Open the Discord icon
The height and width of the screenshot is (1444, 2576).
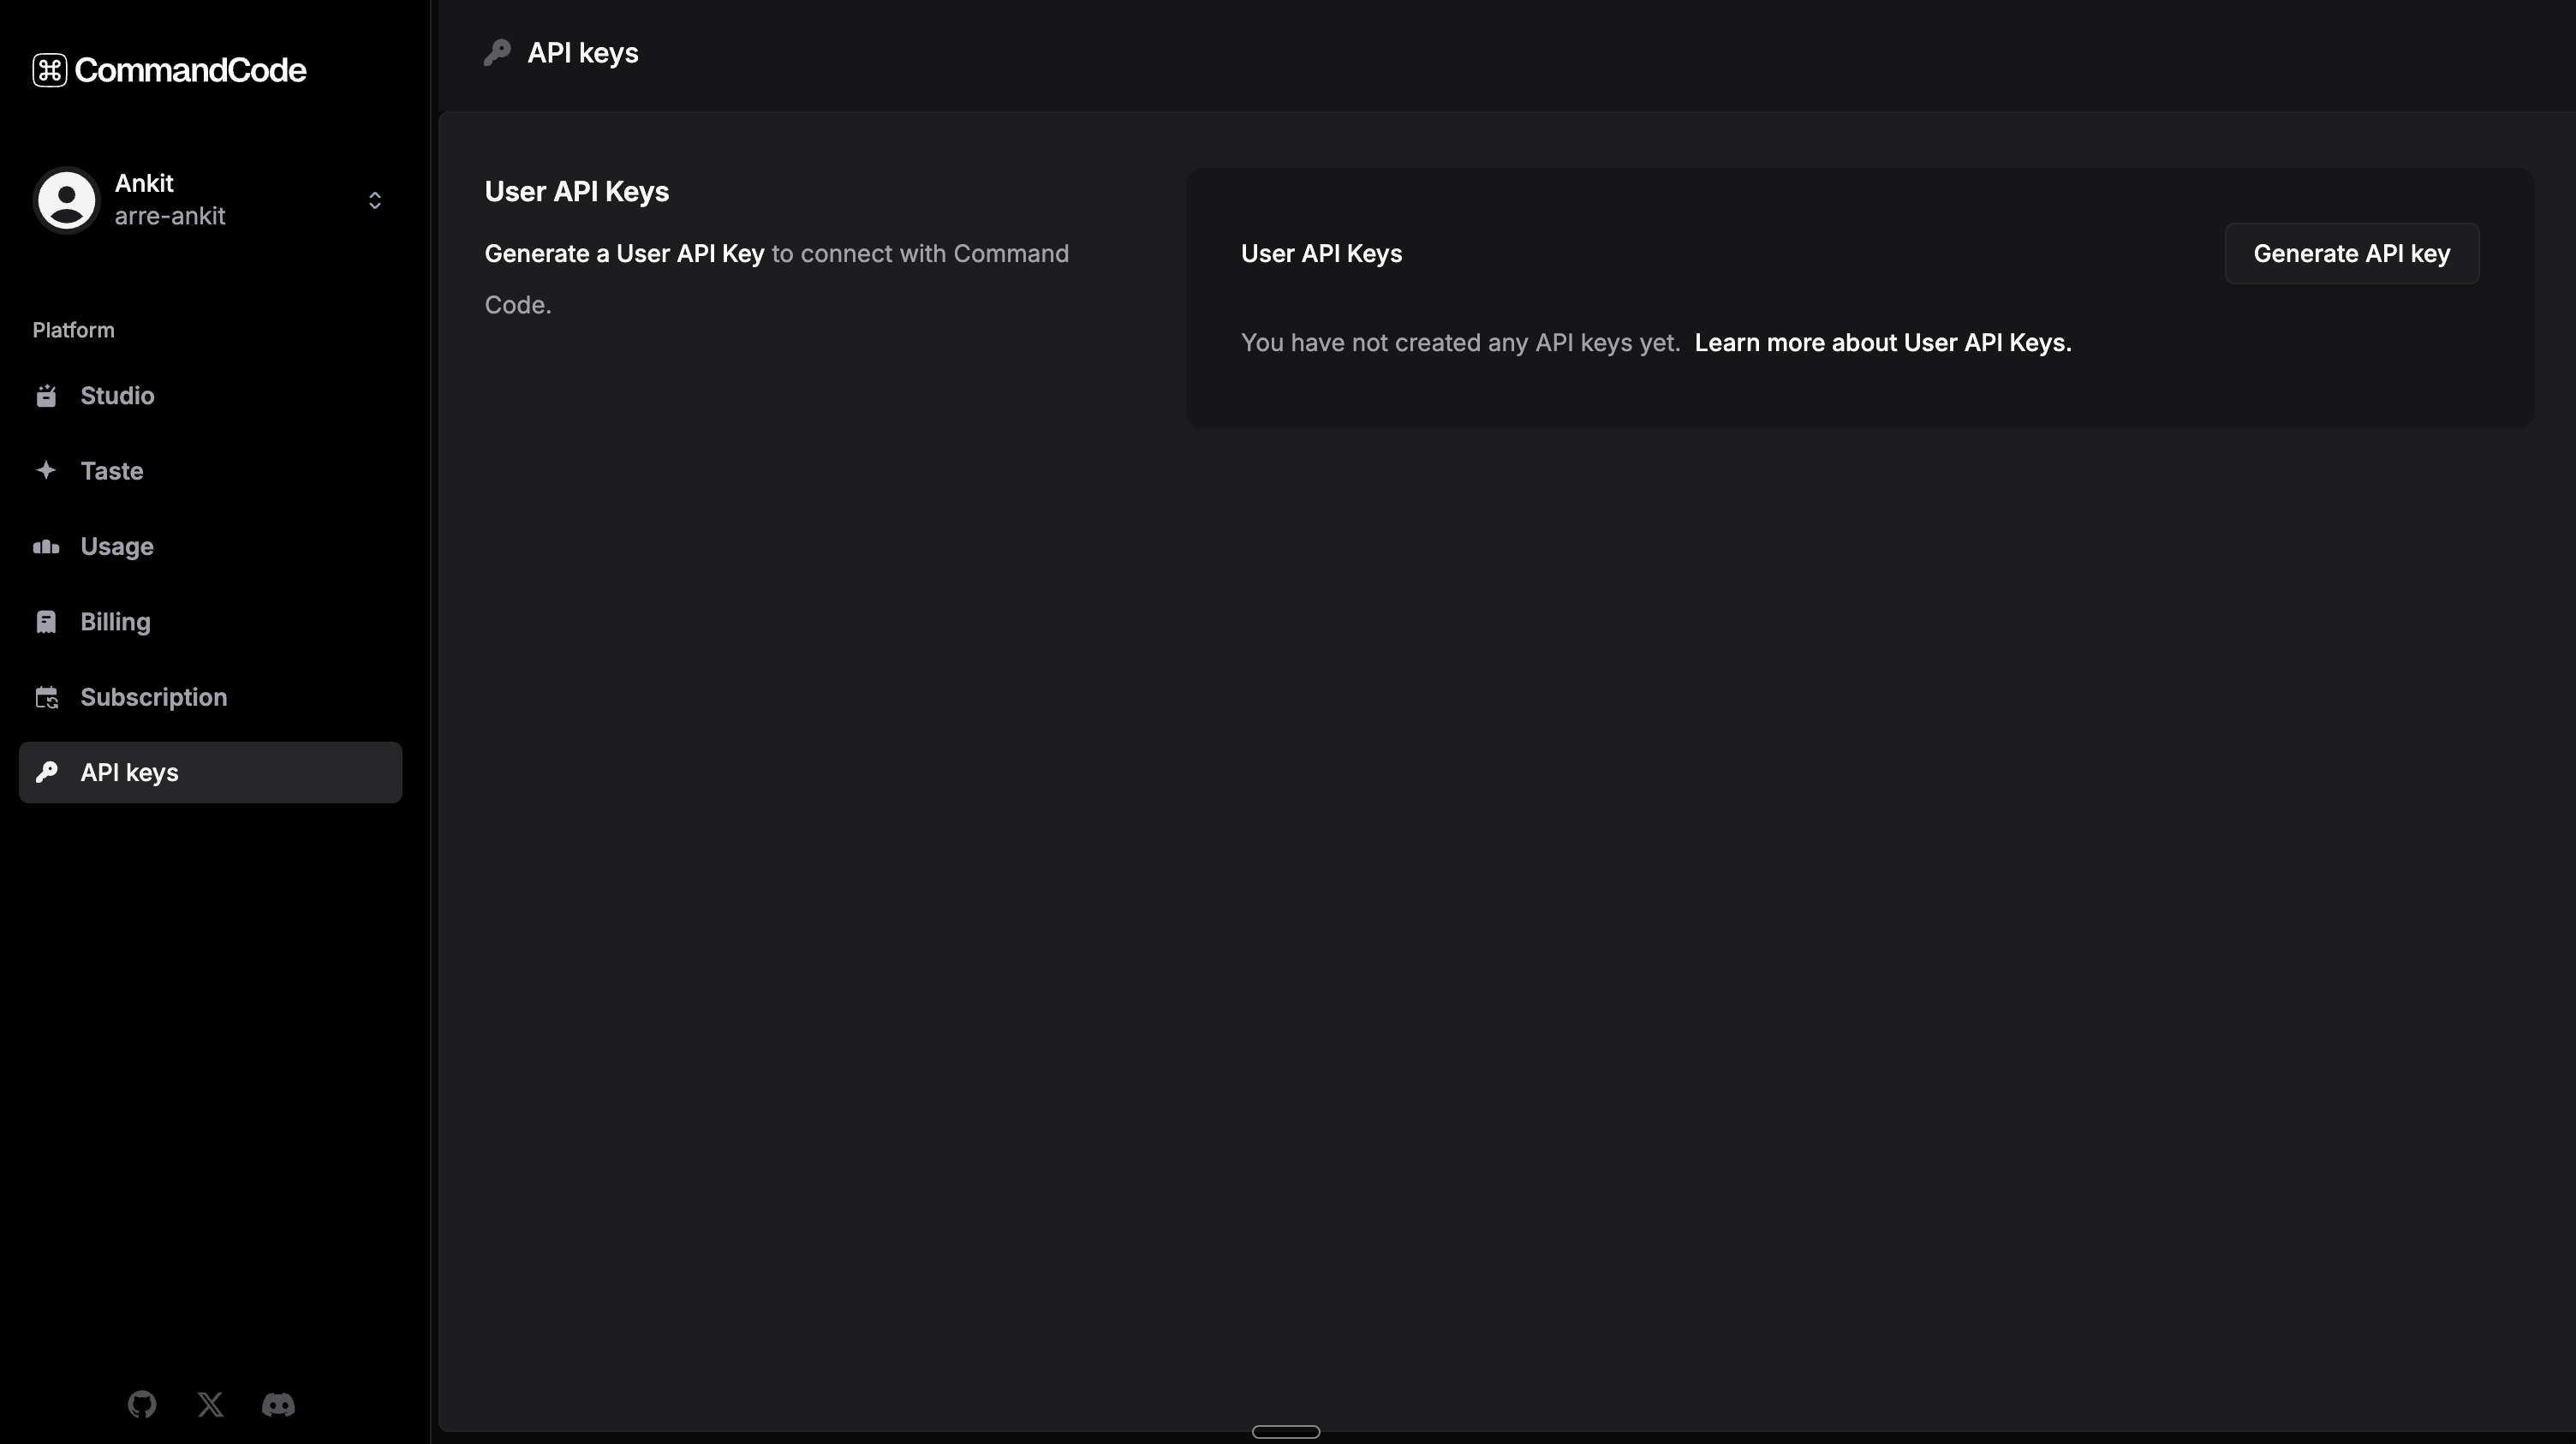click(278, 1405)
